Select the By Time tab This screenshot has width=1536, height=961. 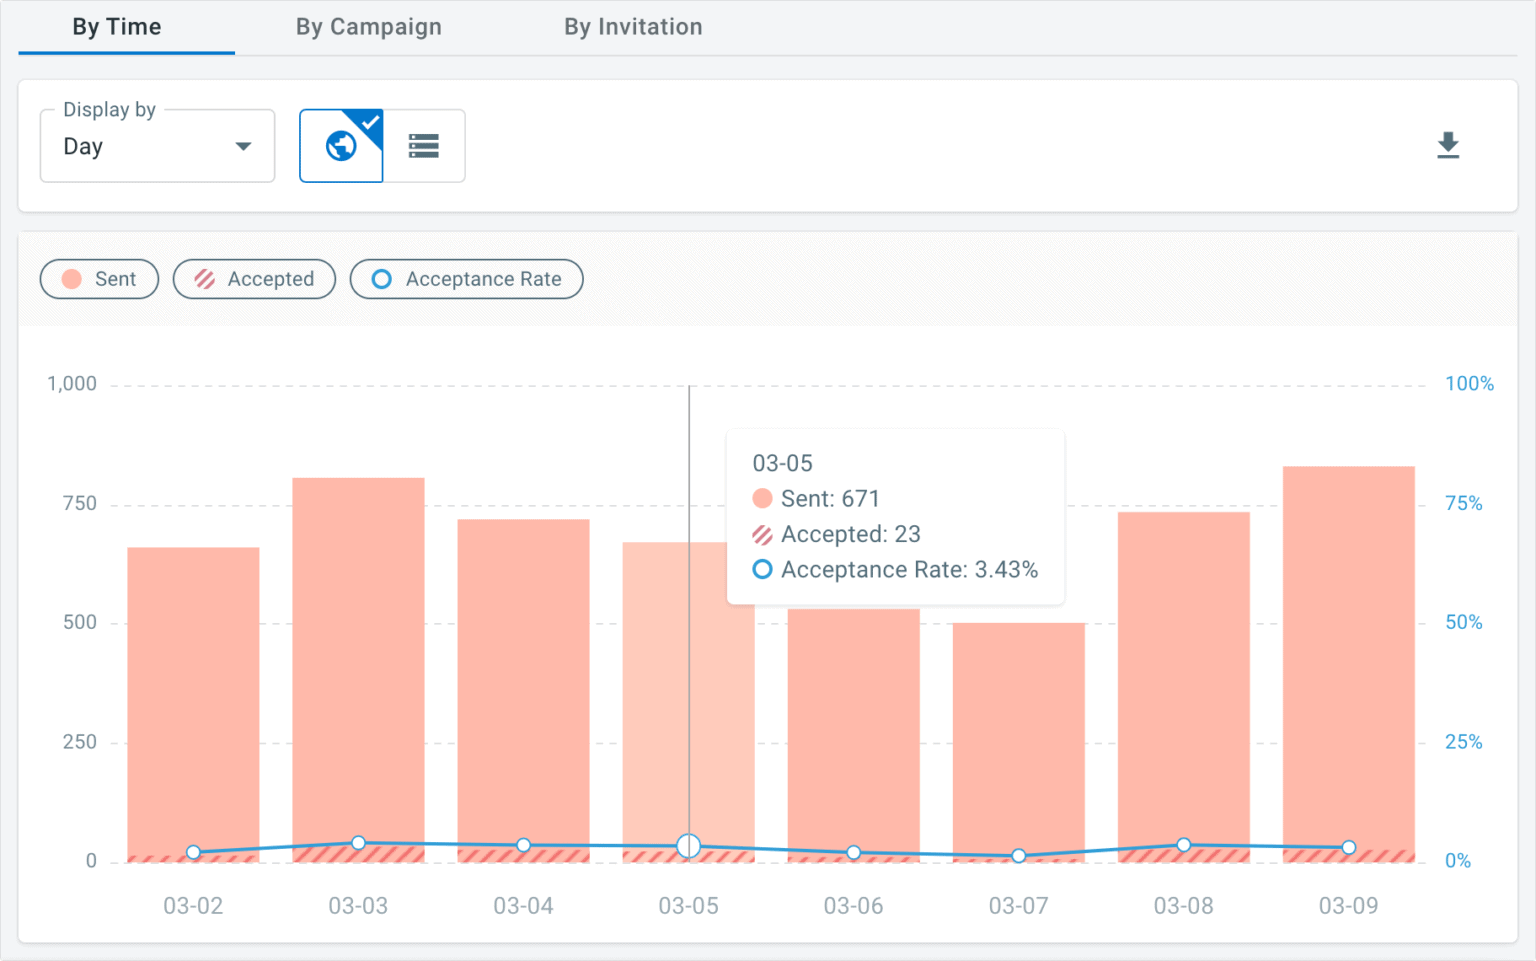(x=117, y=27)
